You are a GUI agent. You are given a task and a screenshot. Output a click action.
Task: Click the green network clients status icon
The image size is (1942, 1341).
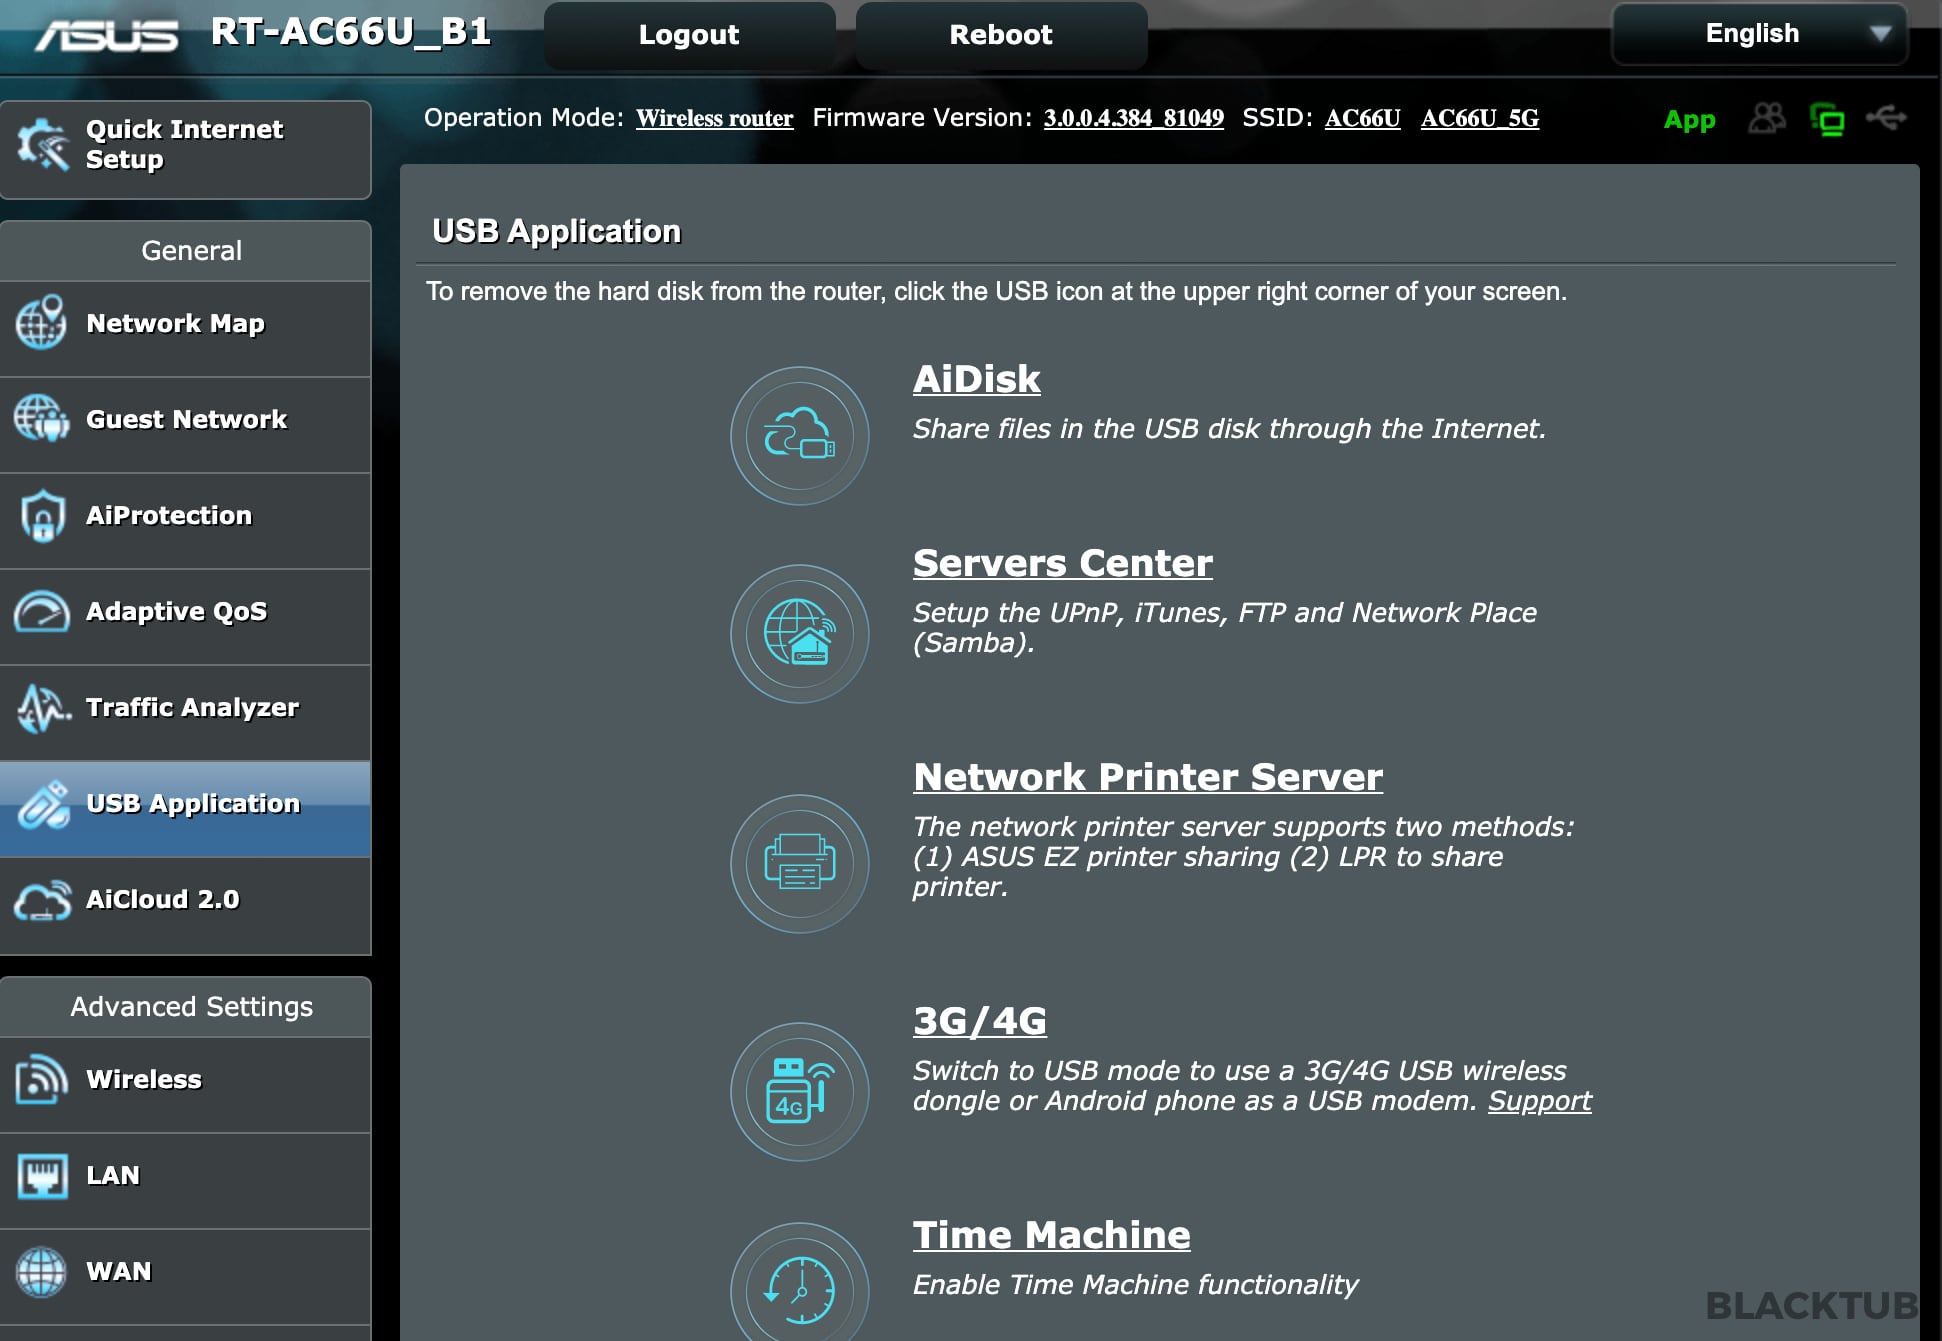click(x=1827, y=120)
